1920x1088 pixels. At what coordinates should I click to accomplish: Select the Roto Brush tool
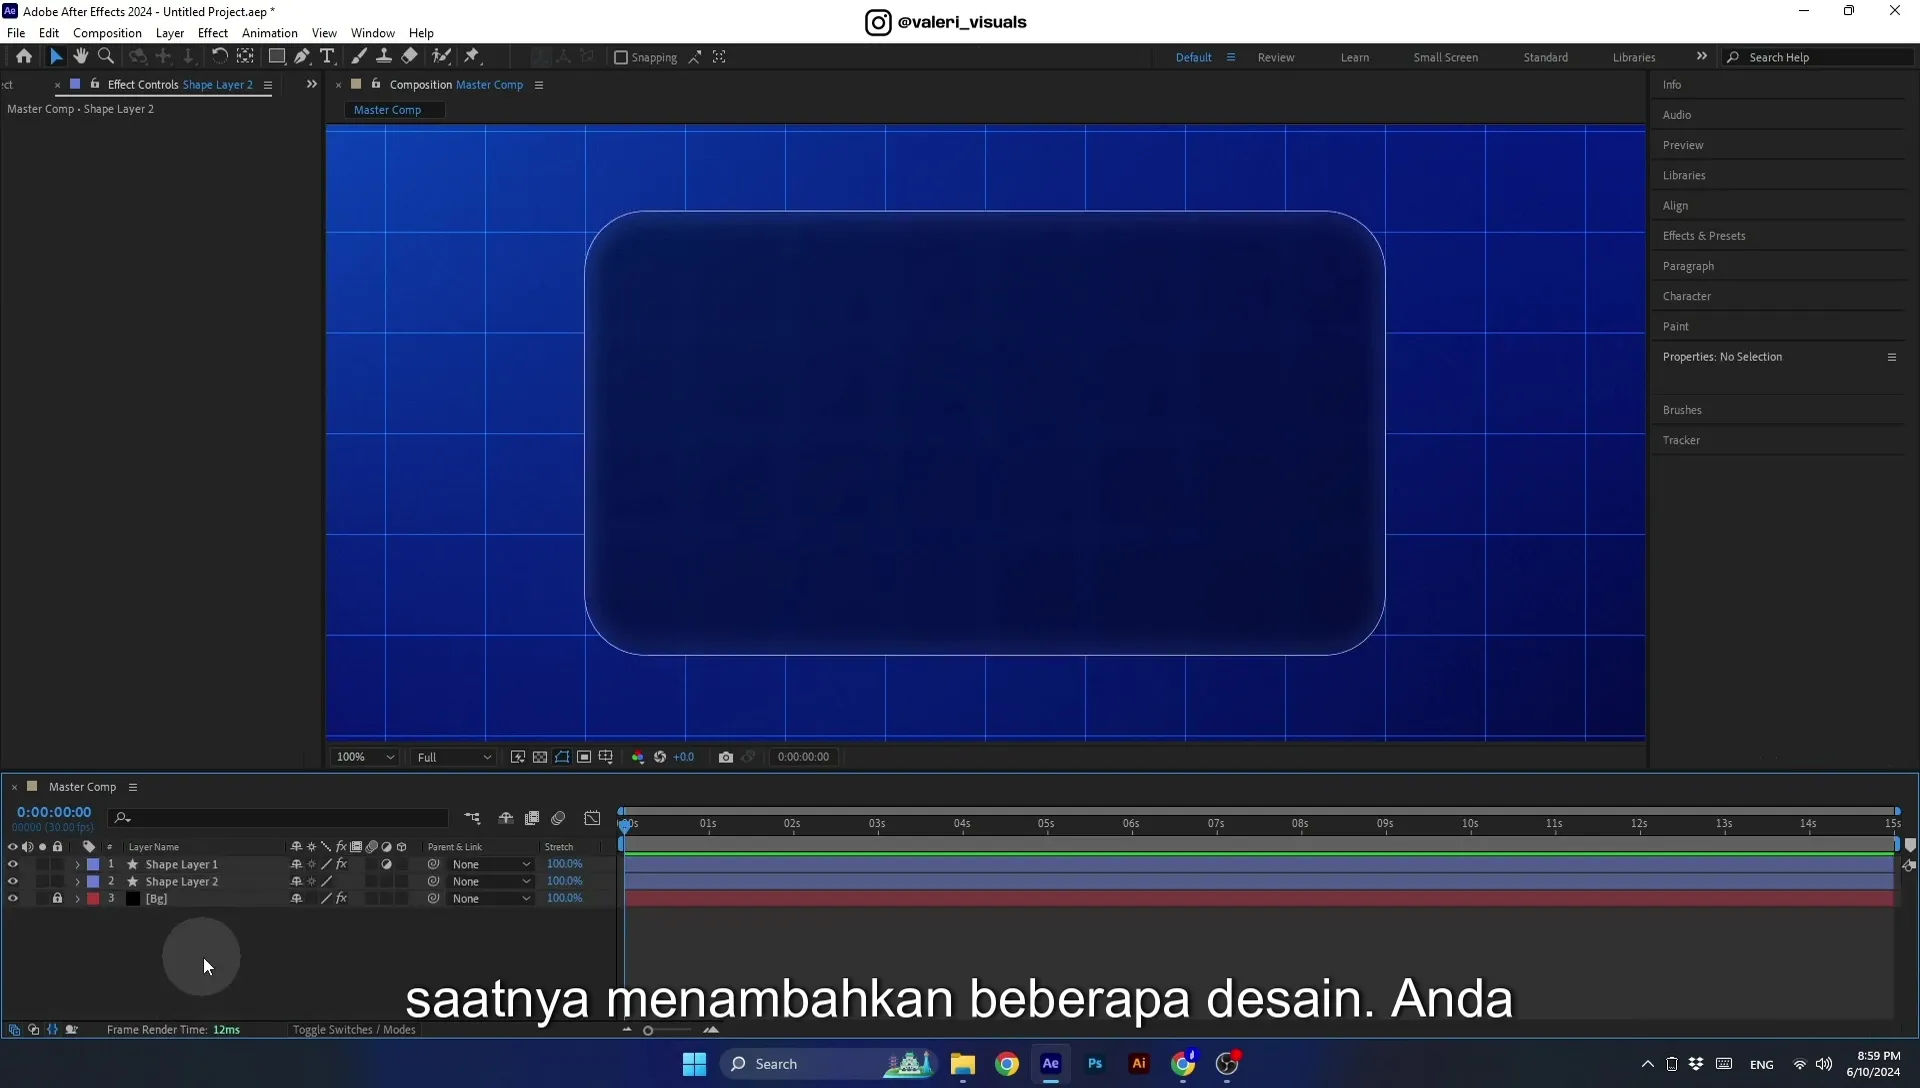point(441,57)
